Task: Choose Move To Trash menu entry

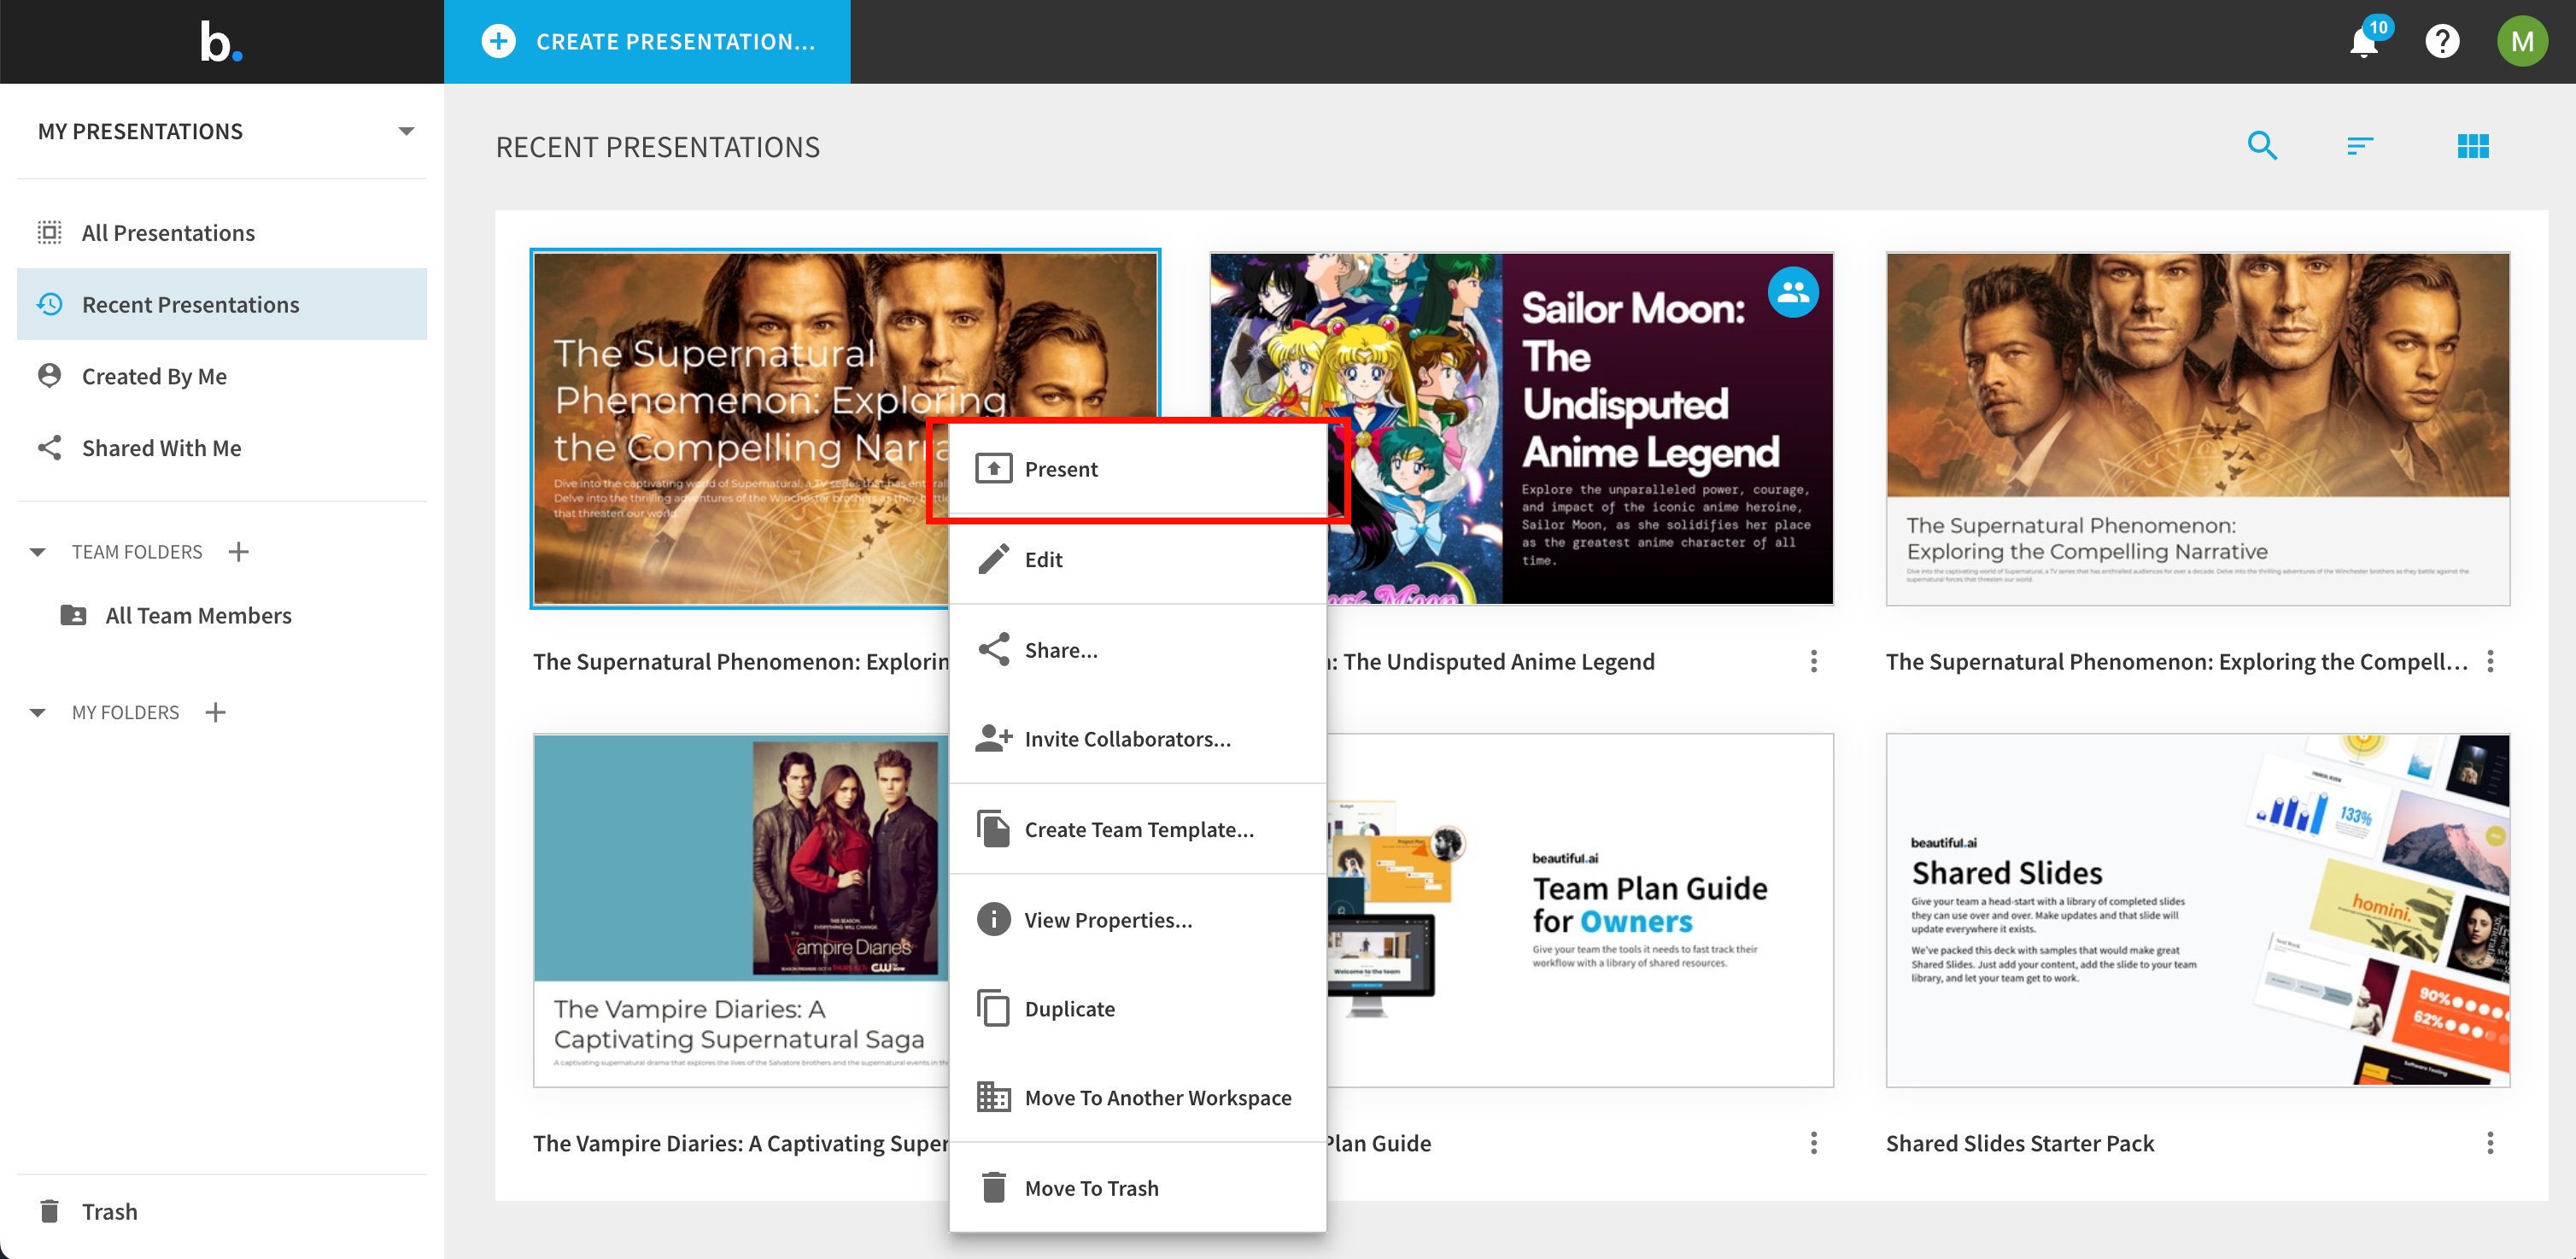Action: (x=1137, y=1187)
